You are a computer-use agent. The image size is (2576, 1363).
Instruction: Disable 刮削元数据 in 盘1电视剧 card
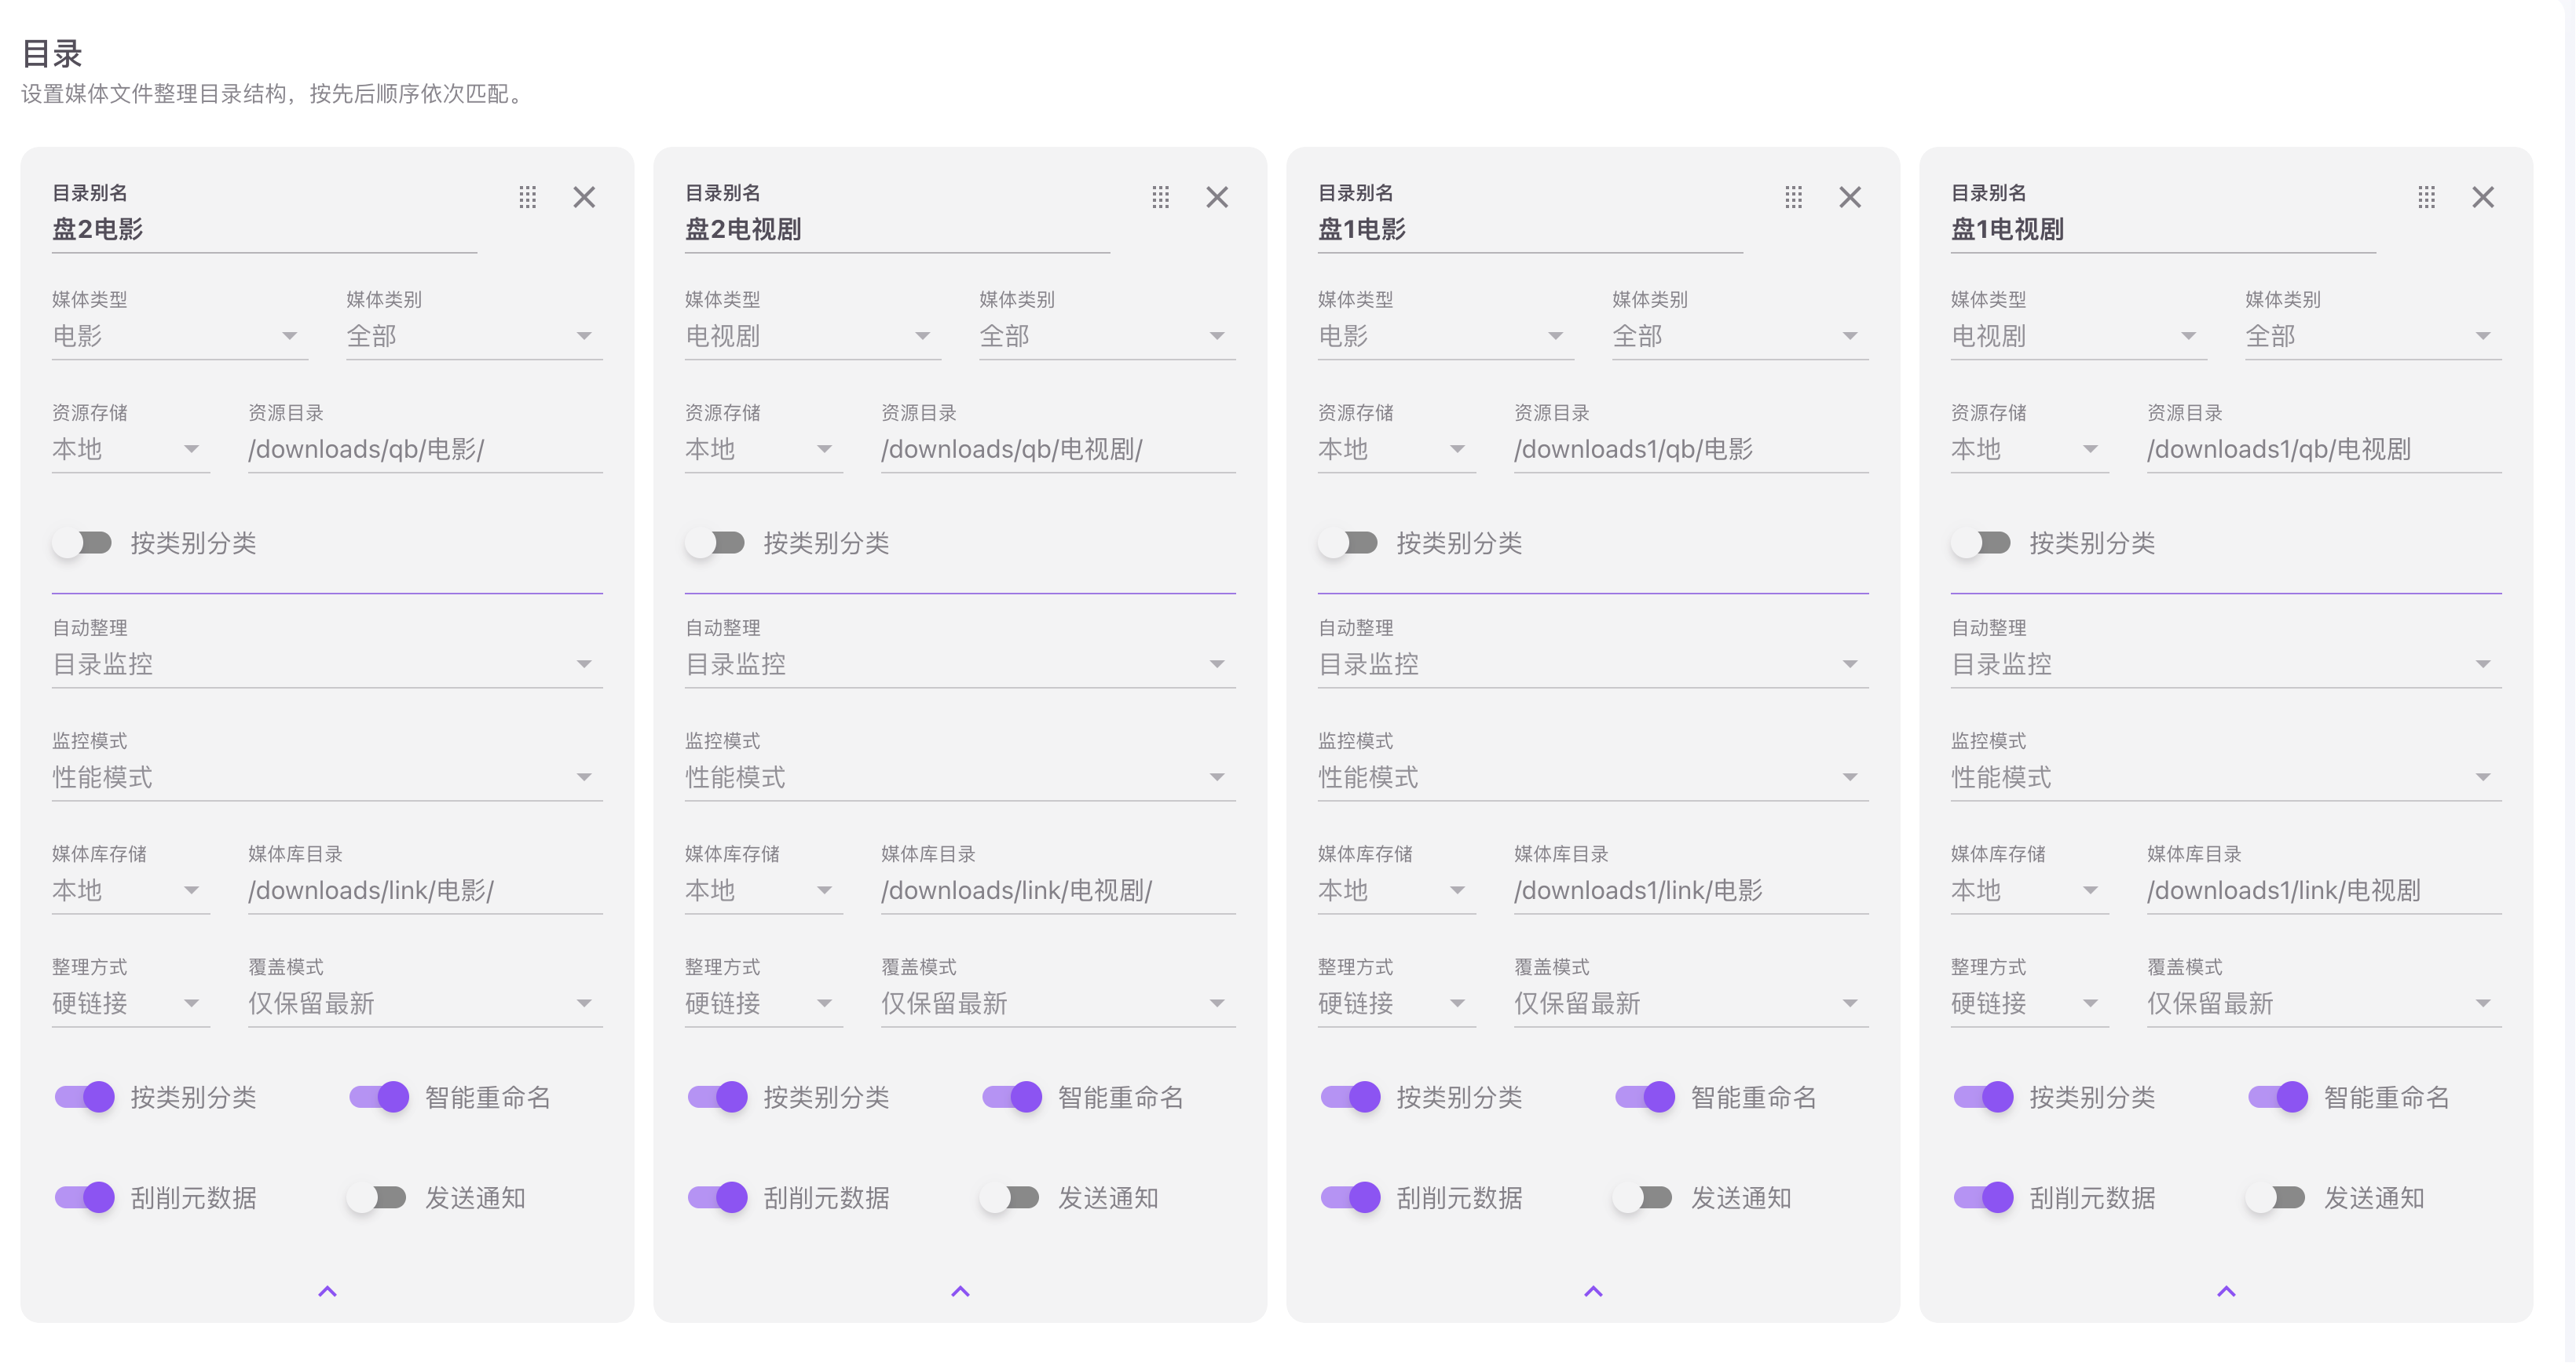pos(1984,1197)
